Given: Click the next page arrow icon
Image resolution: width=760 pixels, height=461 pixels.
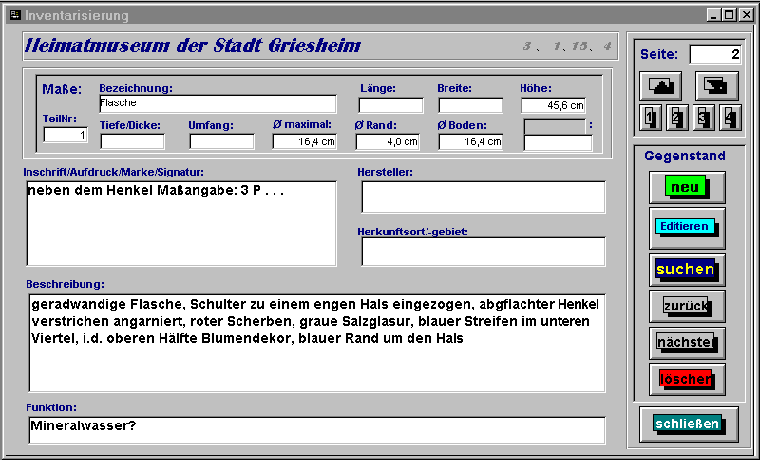Looking at the screenshot, I should 716,85.
